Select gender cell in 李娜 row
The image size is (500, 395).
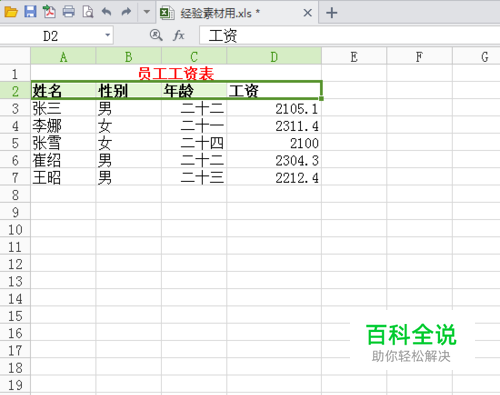click(128, 126)
